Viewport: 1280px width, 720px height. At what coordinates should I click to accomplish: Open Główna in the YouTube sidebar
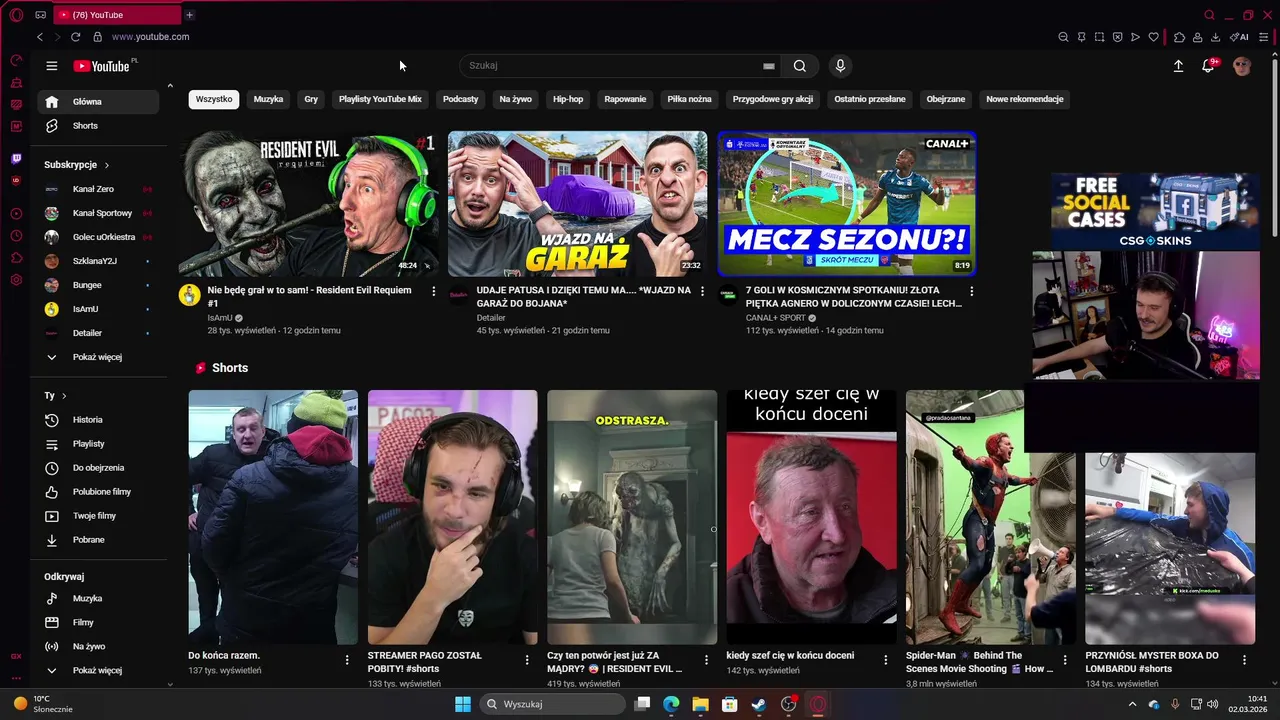pos(98,102)
